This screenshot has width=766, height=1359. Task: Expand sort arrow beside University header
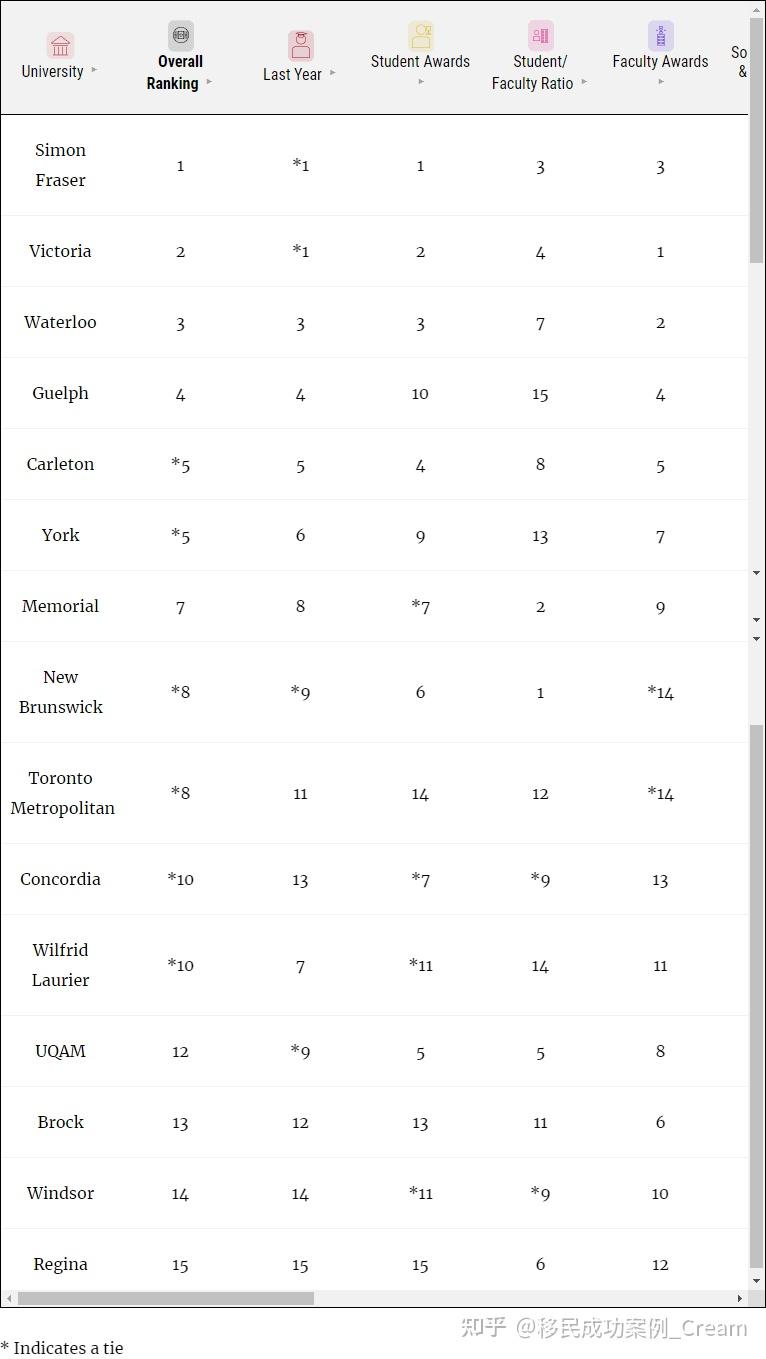tap(94, 70)
